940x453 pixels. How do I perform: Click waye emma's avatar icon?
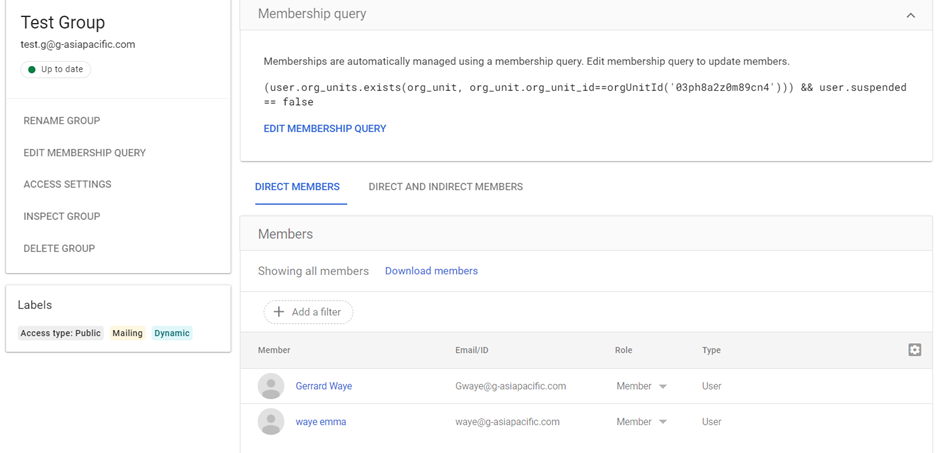[x=271, y=422]
